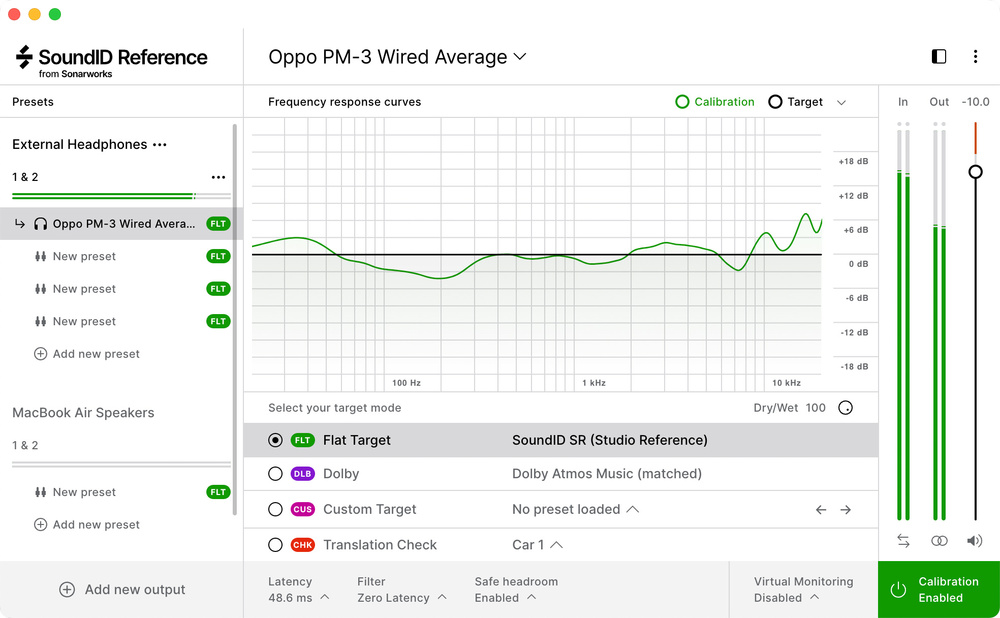Select the Custom Target radio button
This screenshot has height=618, width=1000.
tap(276, 510)
